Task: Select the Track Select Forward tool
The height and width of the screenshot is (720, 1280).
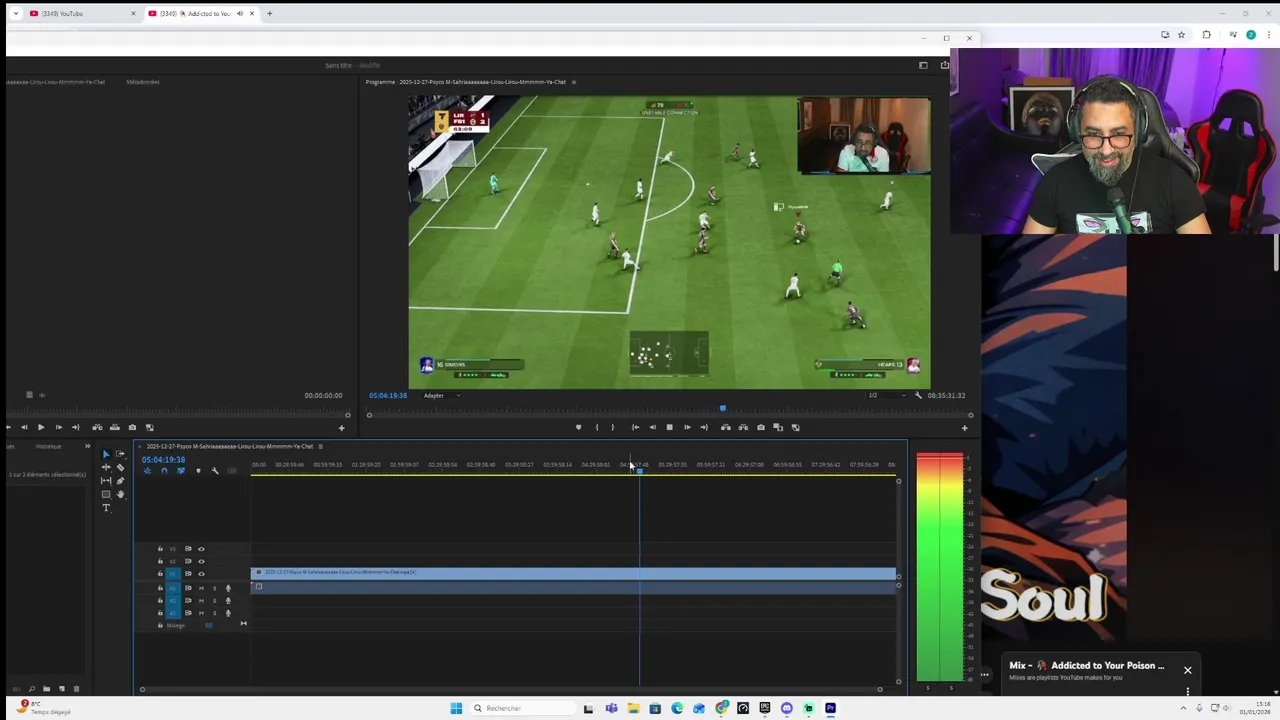Action: [120, 454]
